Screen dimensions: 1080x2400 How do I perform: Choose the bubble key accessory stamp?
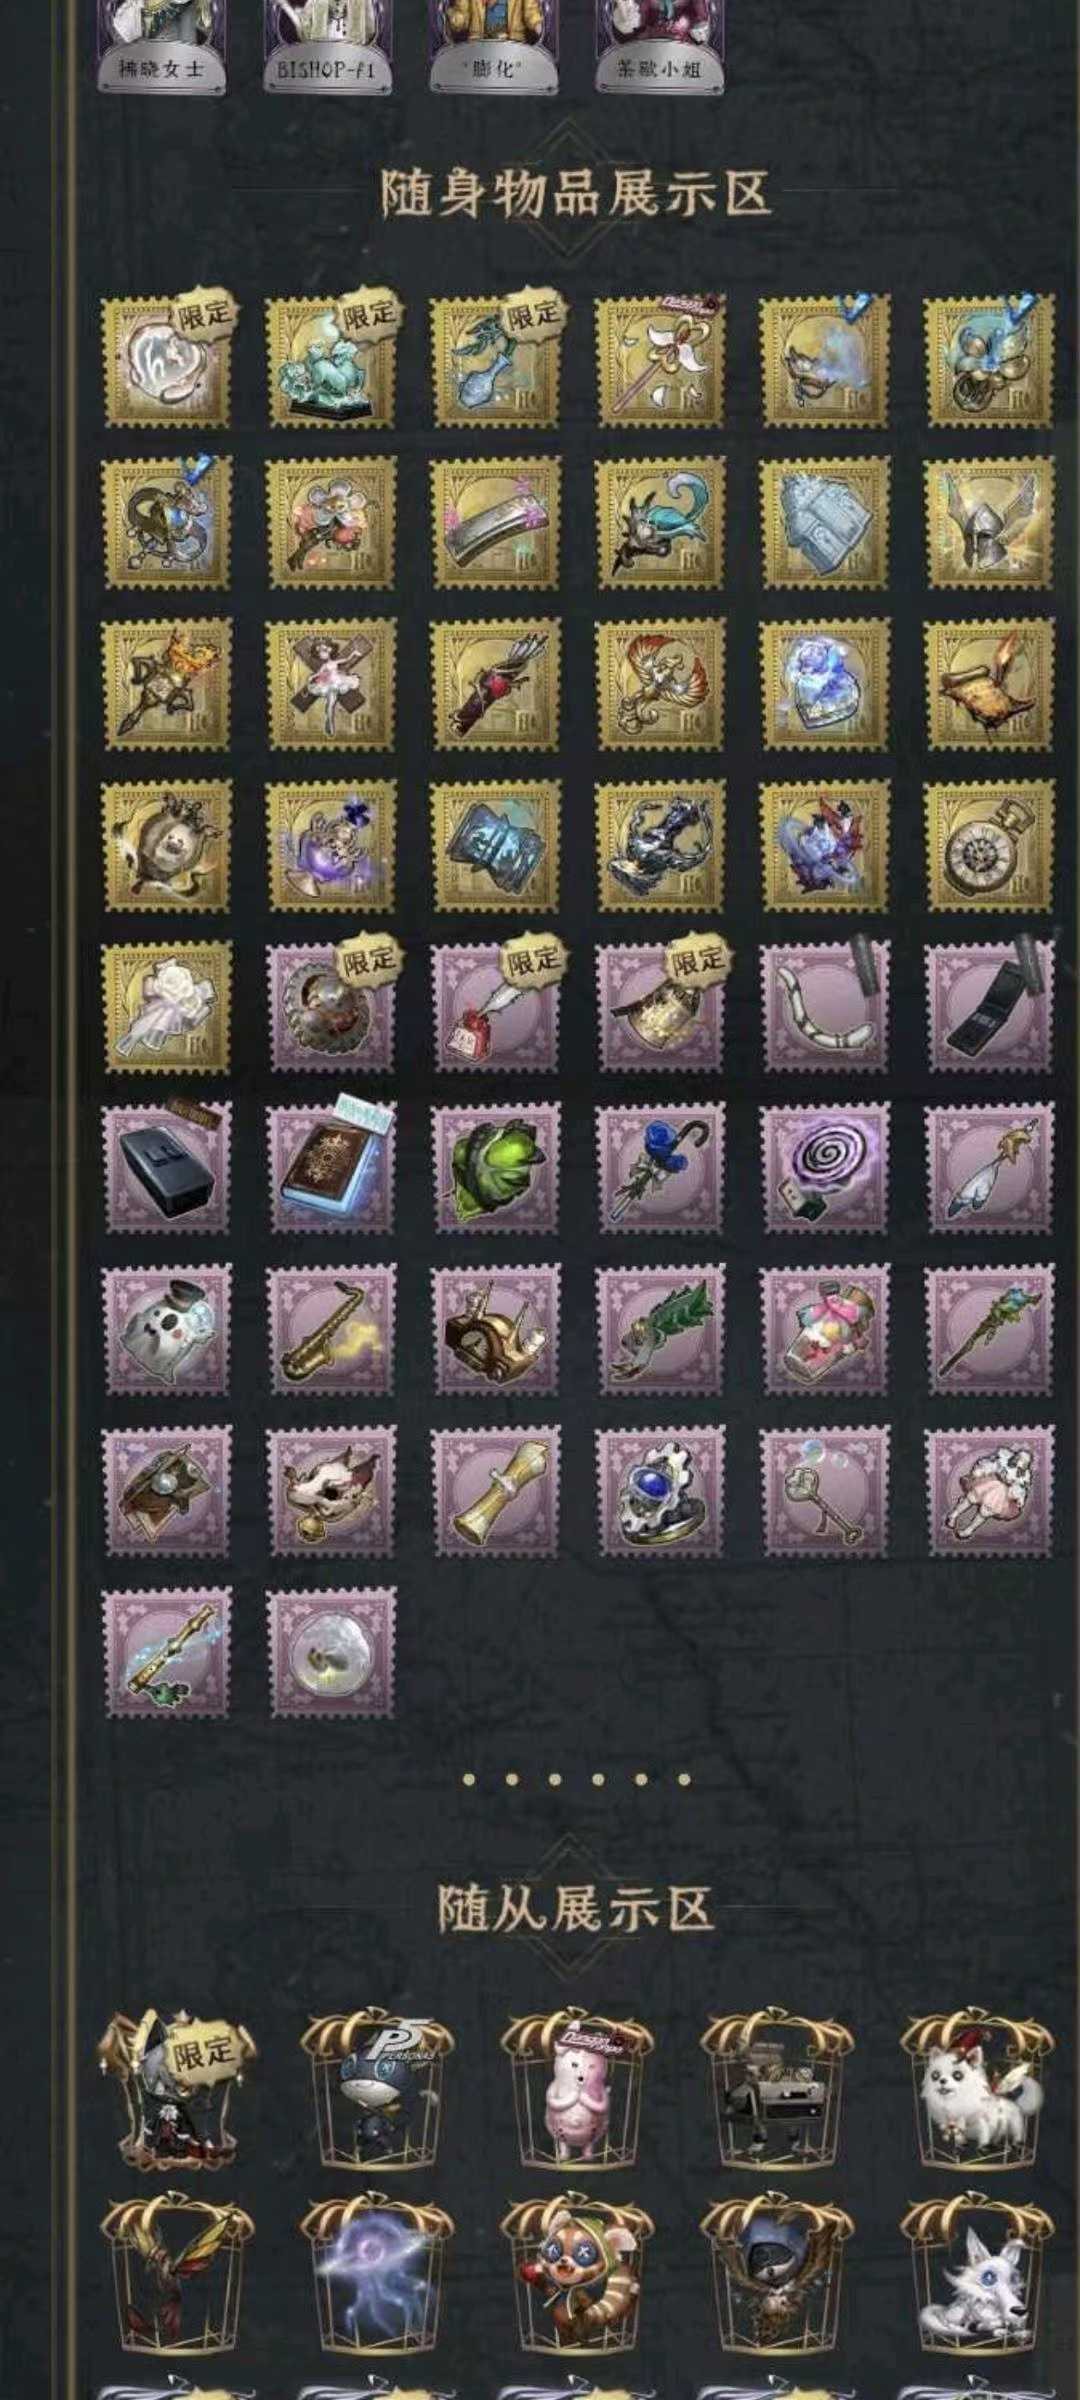coord(825,1491)
